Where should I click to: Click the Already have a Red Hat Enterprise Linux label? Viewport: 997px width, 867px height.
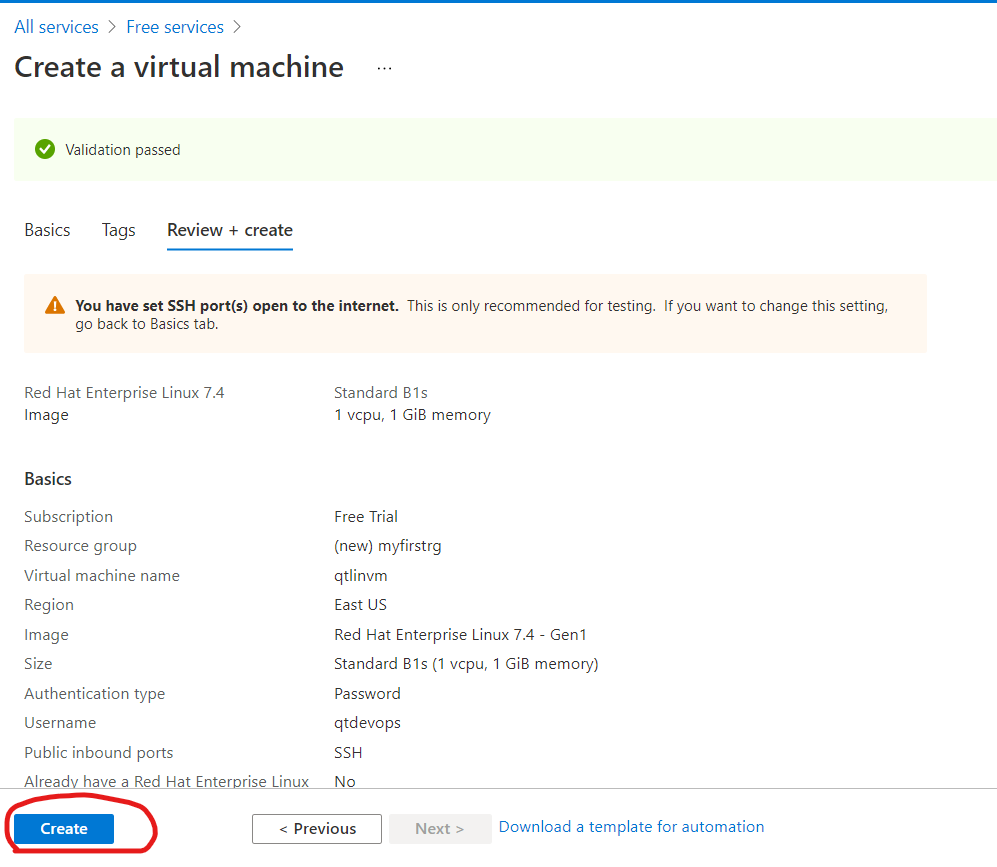tap(166, 781)
